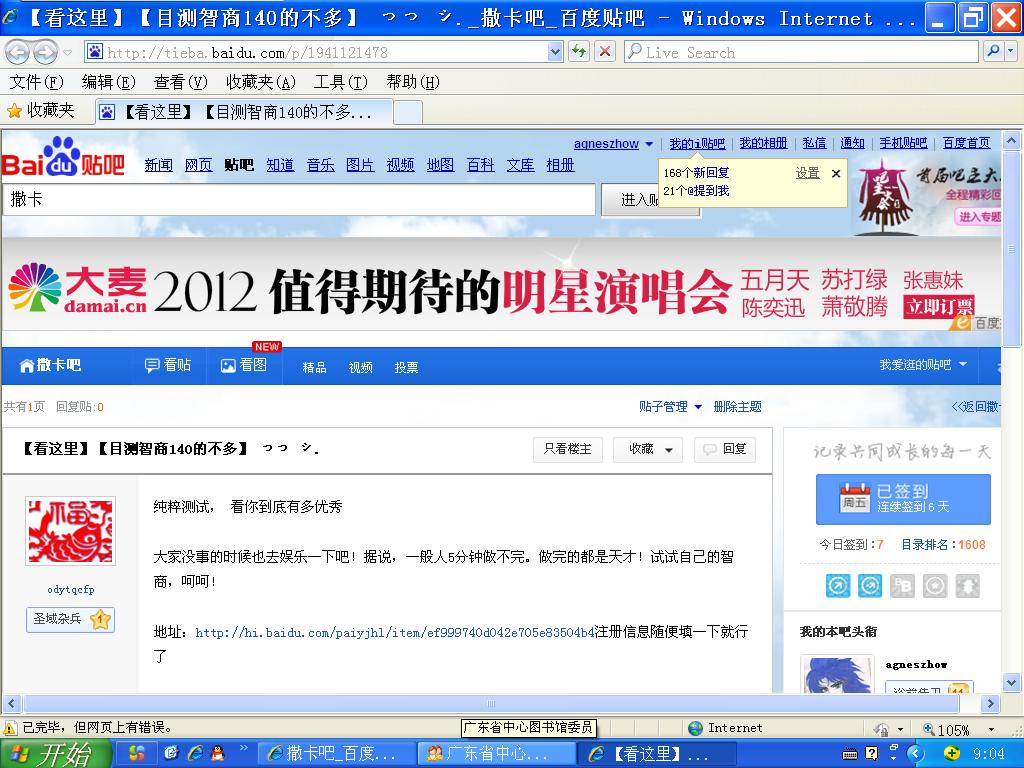Expand the 收藏 dropdown button
This screenshot has width=1024, height=768.
[648, 449]
